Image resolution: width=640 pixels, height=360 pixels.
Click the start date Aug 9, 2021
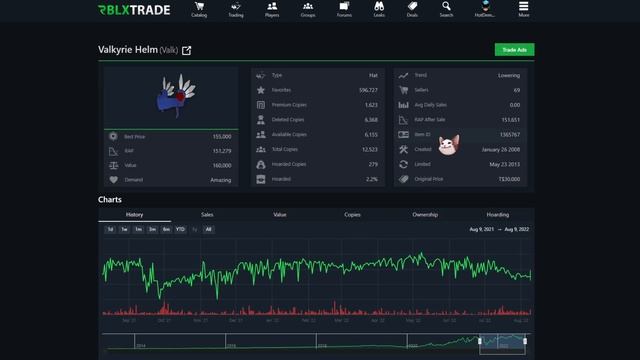[x=482, y=229]
